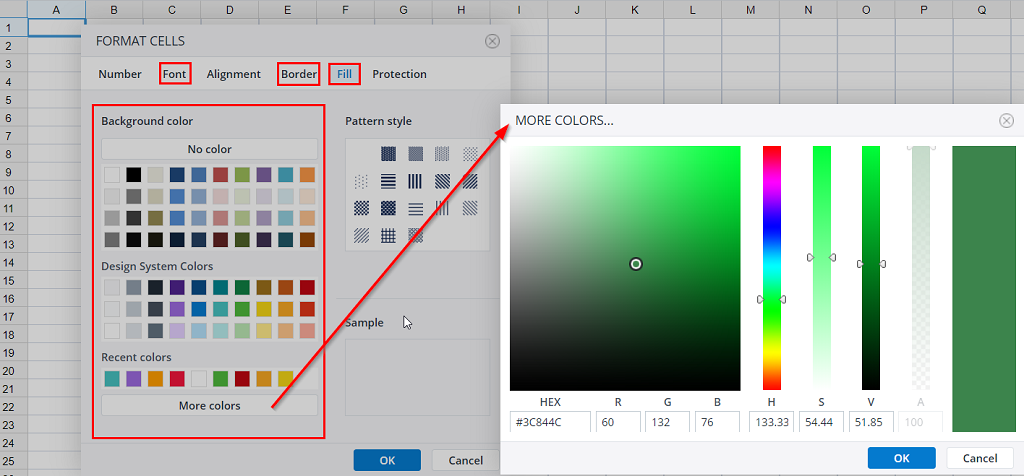Select the thick horizontal stripes pattern style

click(x=388, y=182)
